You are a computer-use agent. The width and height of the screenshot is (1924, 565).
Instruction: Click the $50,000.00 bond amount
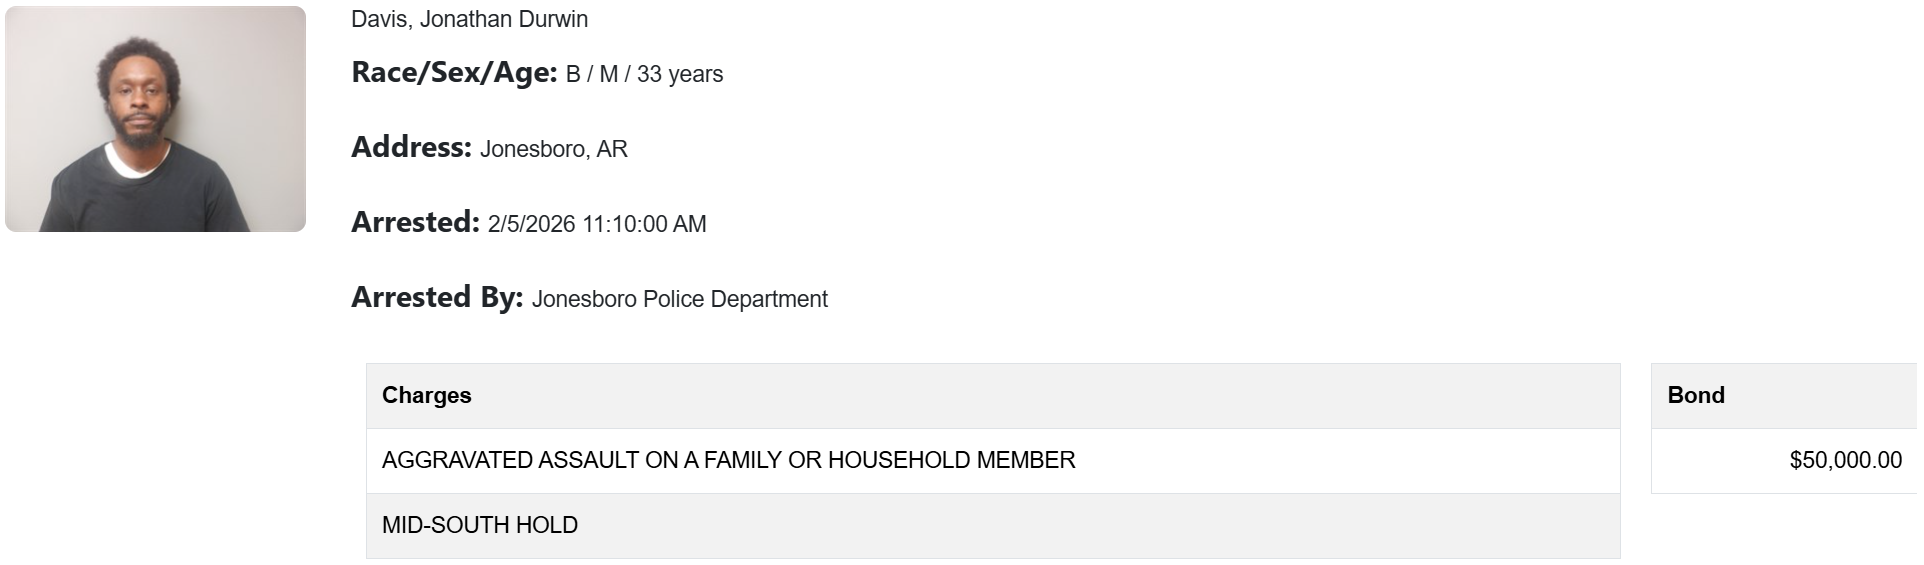click(1845, 460)
